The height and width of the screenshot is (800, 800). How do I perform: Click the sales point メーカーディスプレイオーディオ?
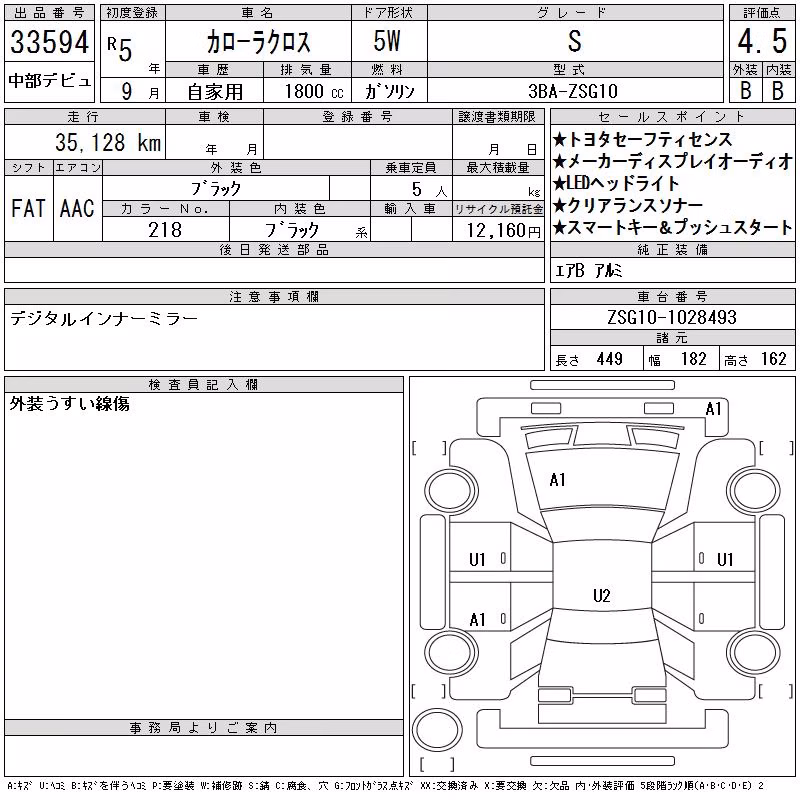(672, 161)
